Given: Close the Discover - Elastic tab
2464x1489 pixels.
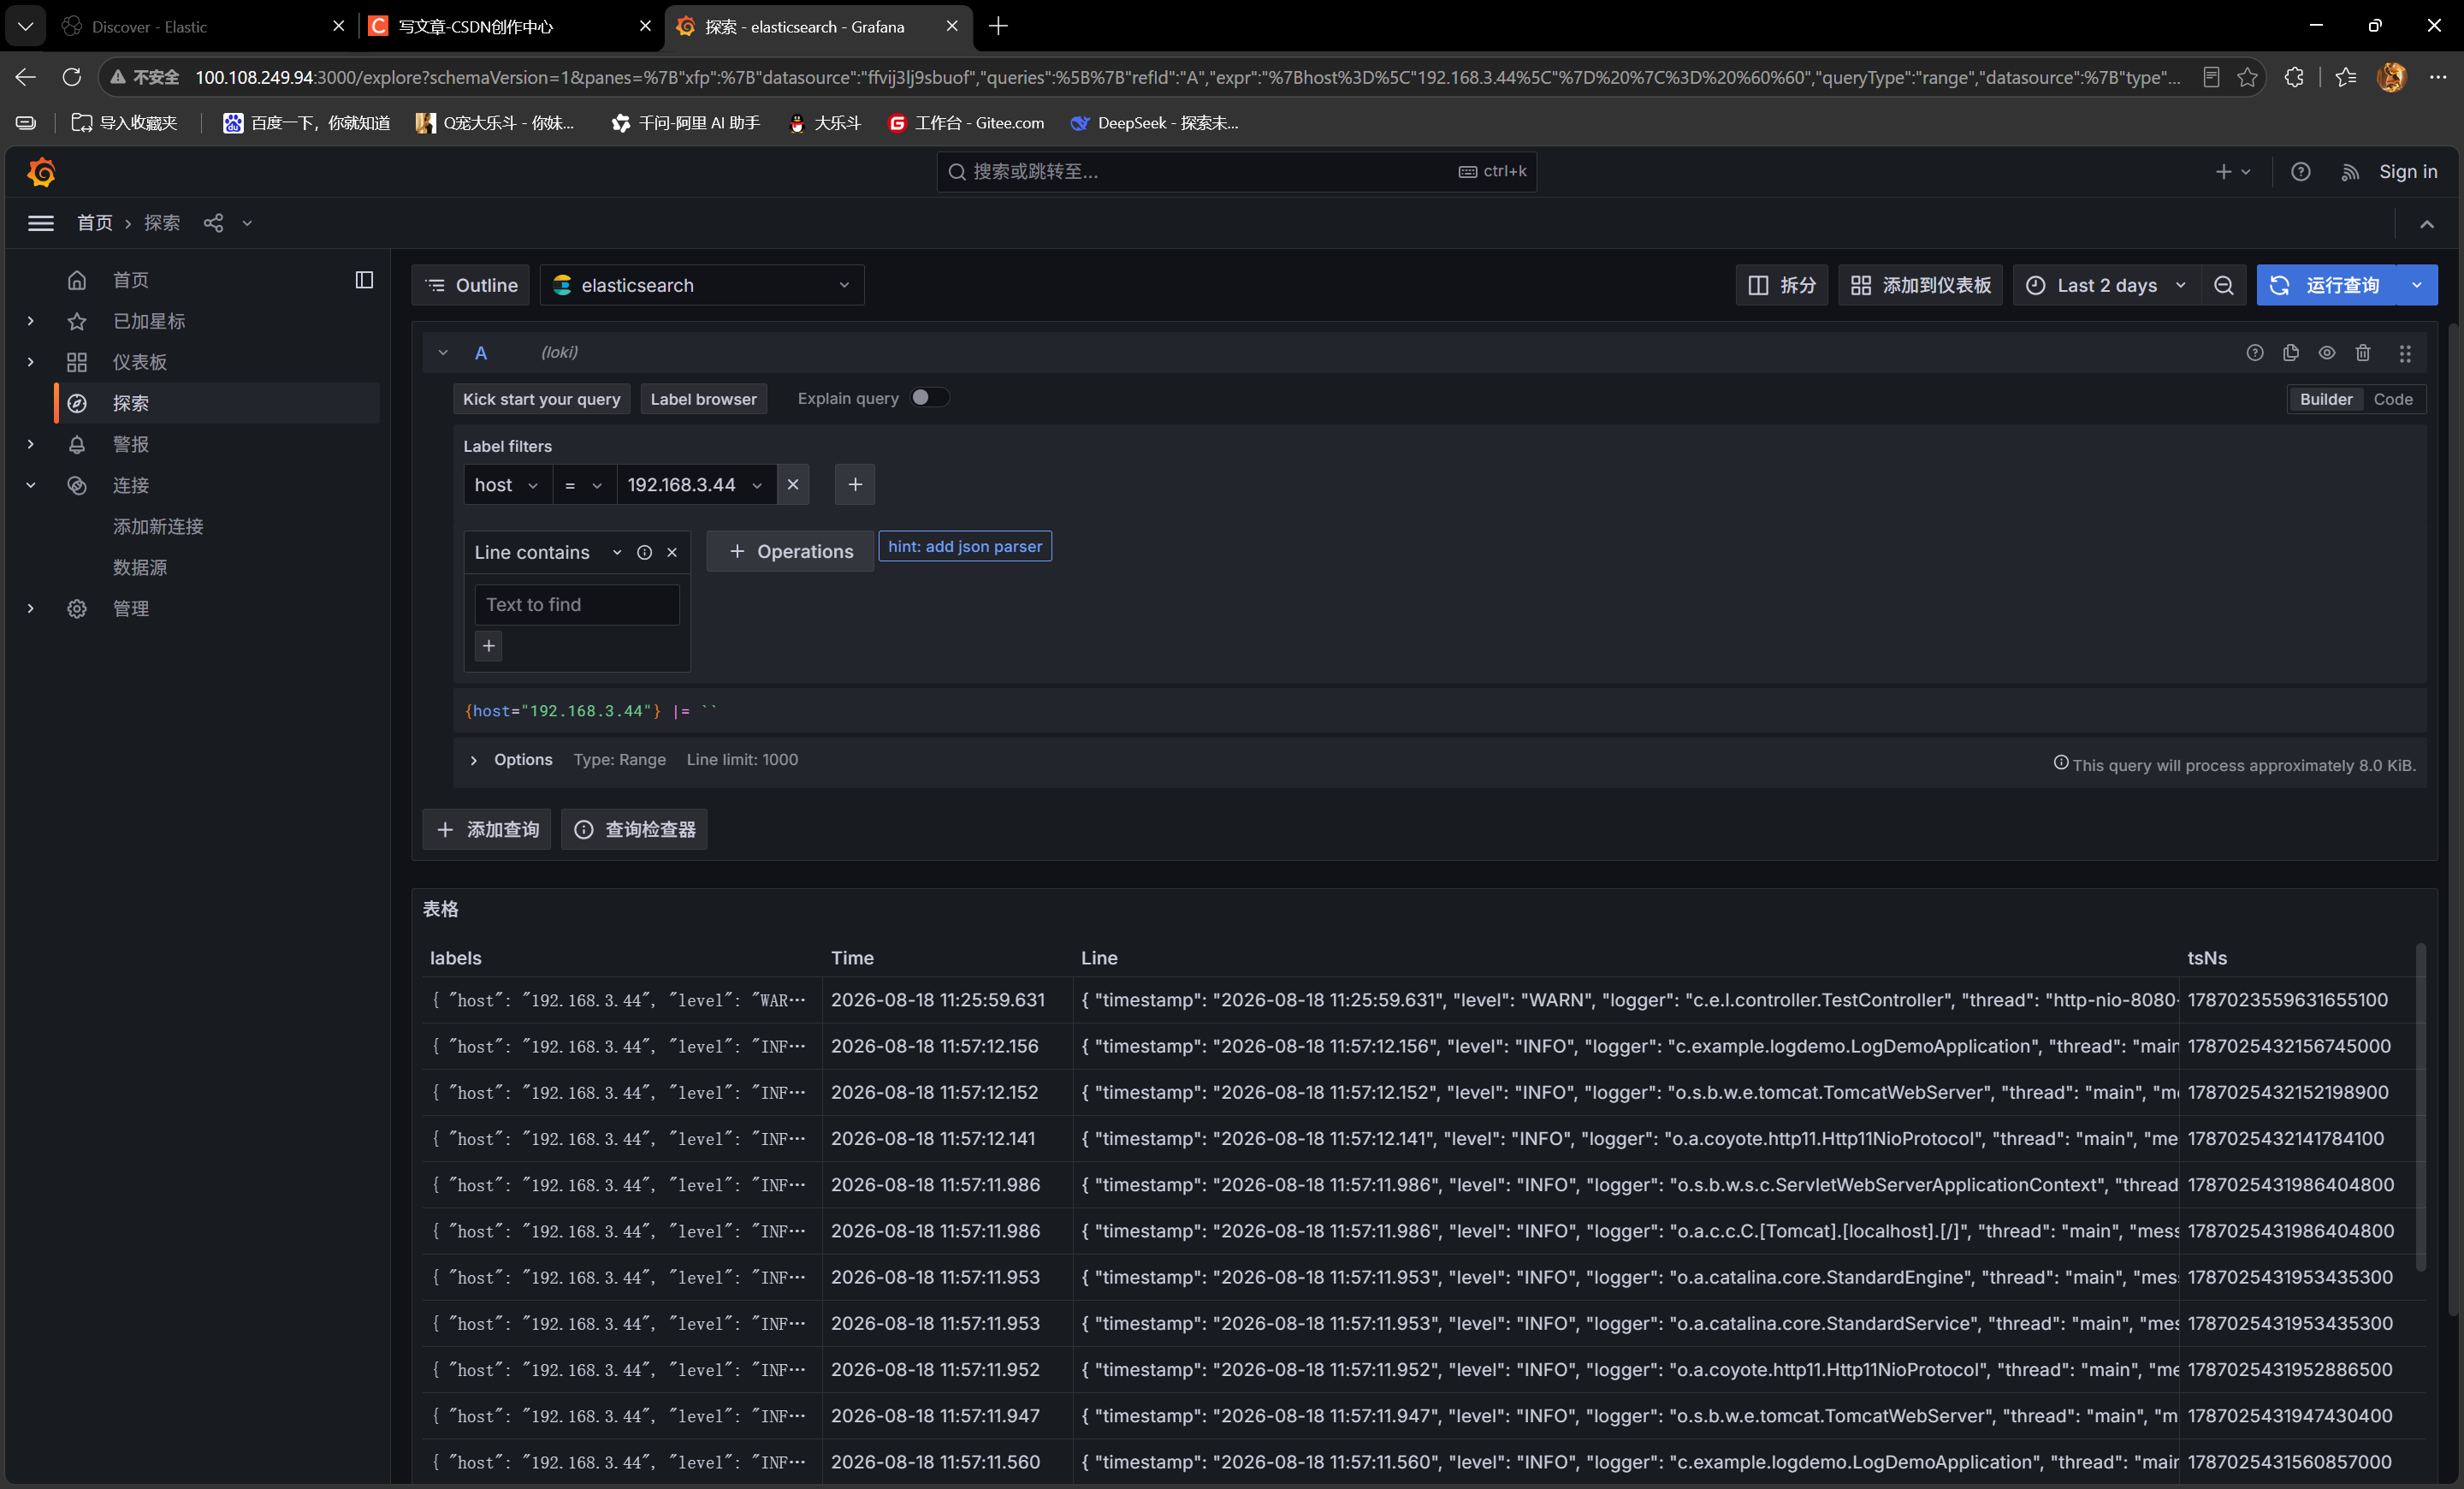Looking at the screenshot, I should coord(338,26).
